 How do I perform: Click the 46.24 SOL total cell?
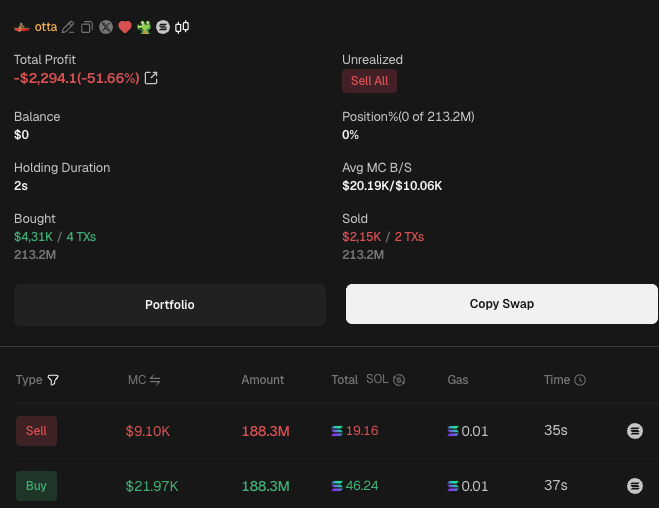click(x=355, y=486)
